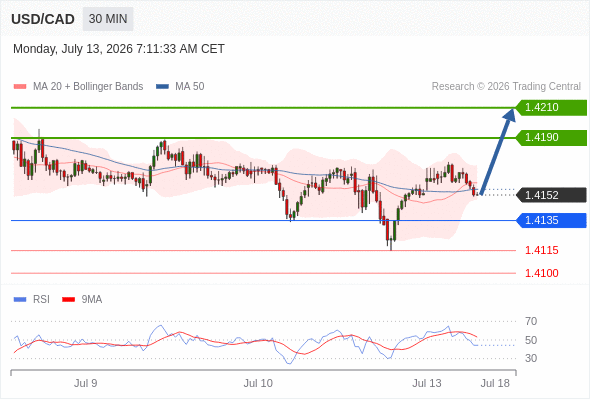590x400 pixels.
Task: Select the 1.4190 green resistance price tag
Action: [x=551, y=137]
